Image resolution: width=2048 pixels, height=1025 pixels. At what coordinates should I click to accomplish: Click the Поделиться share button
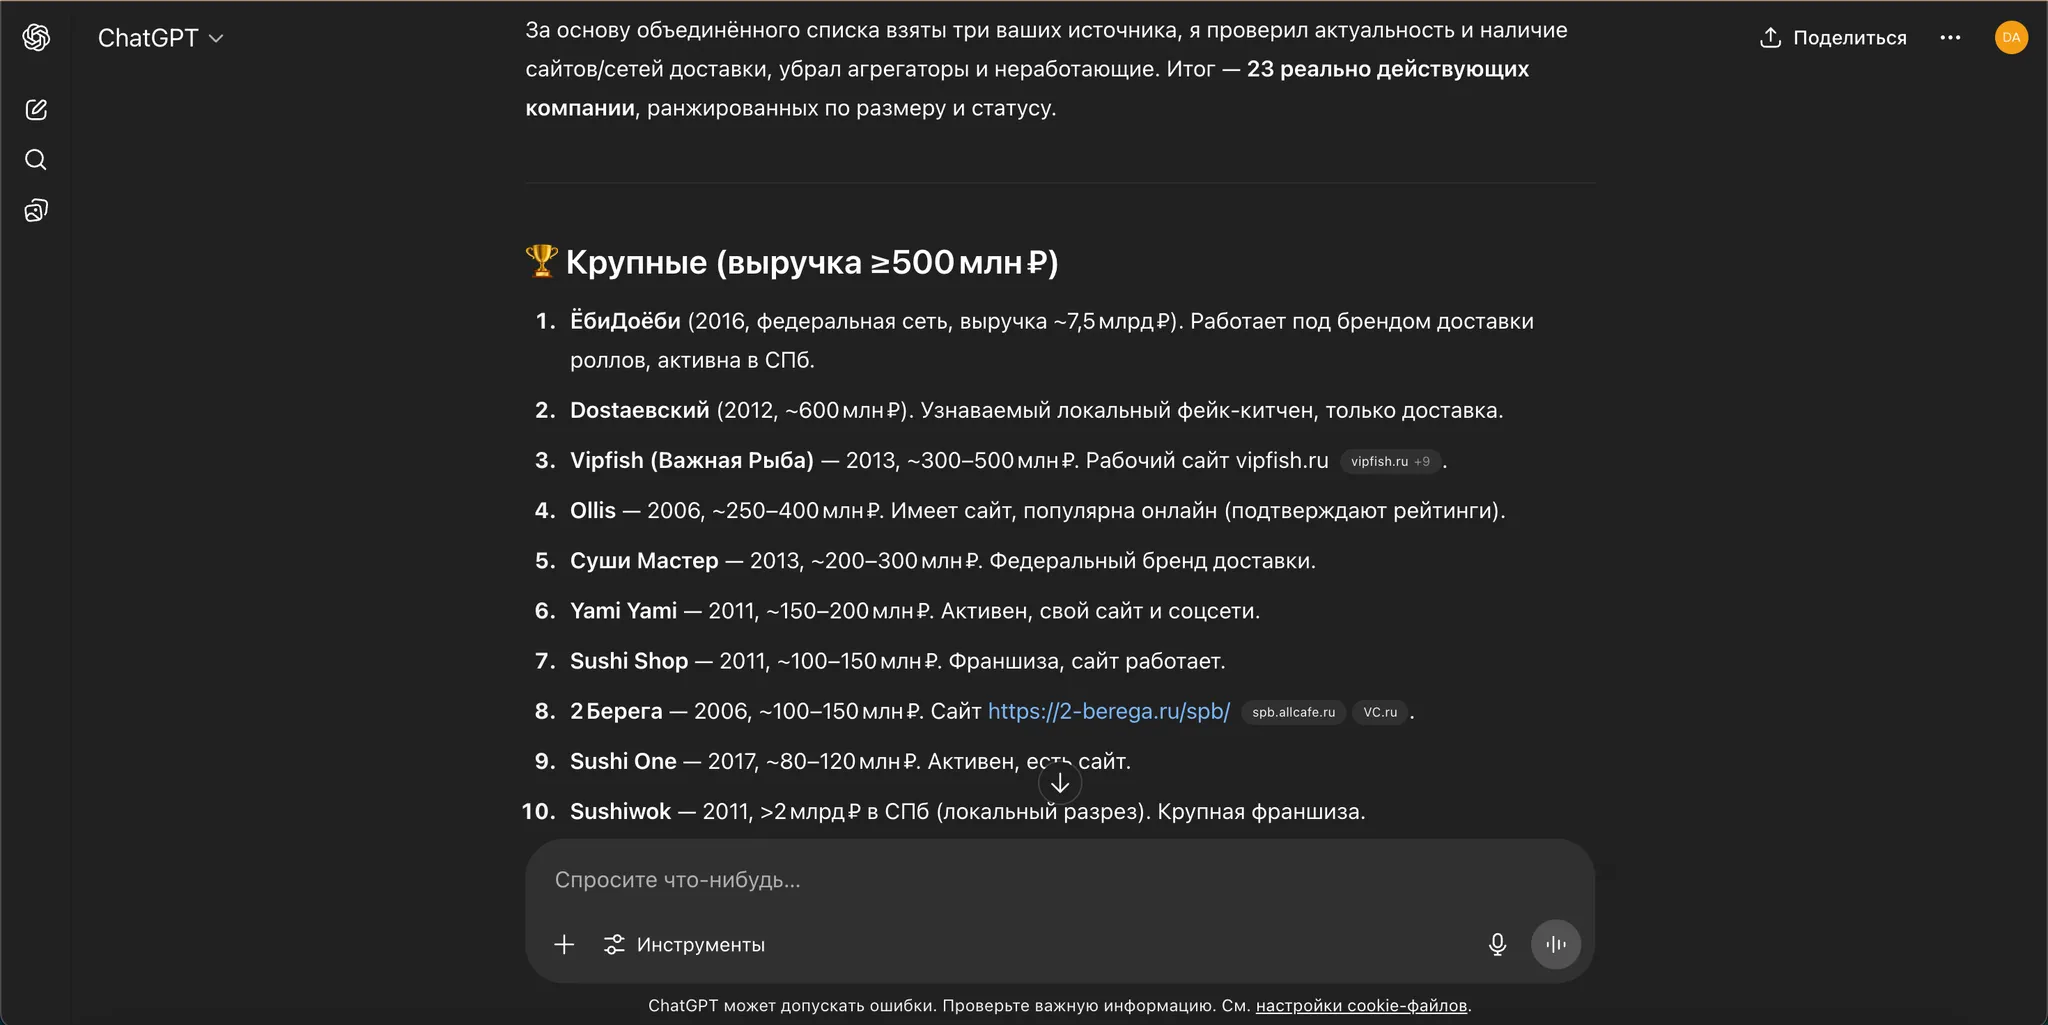pyautogui.click(x=1833, y=38)
